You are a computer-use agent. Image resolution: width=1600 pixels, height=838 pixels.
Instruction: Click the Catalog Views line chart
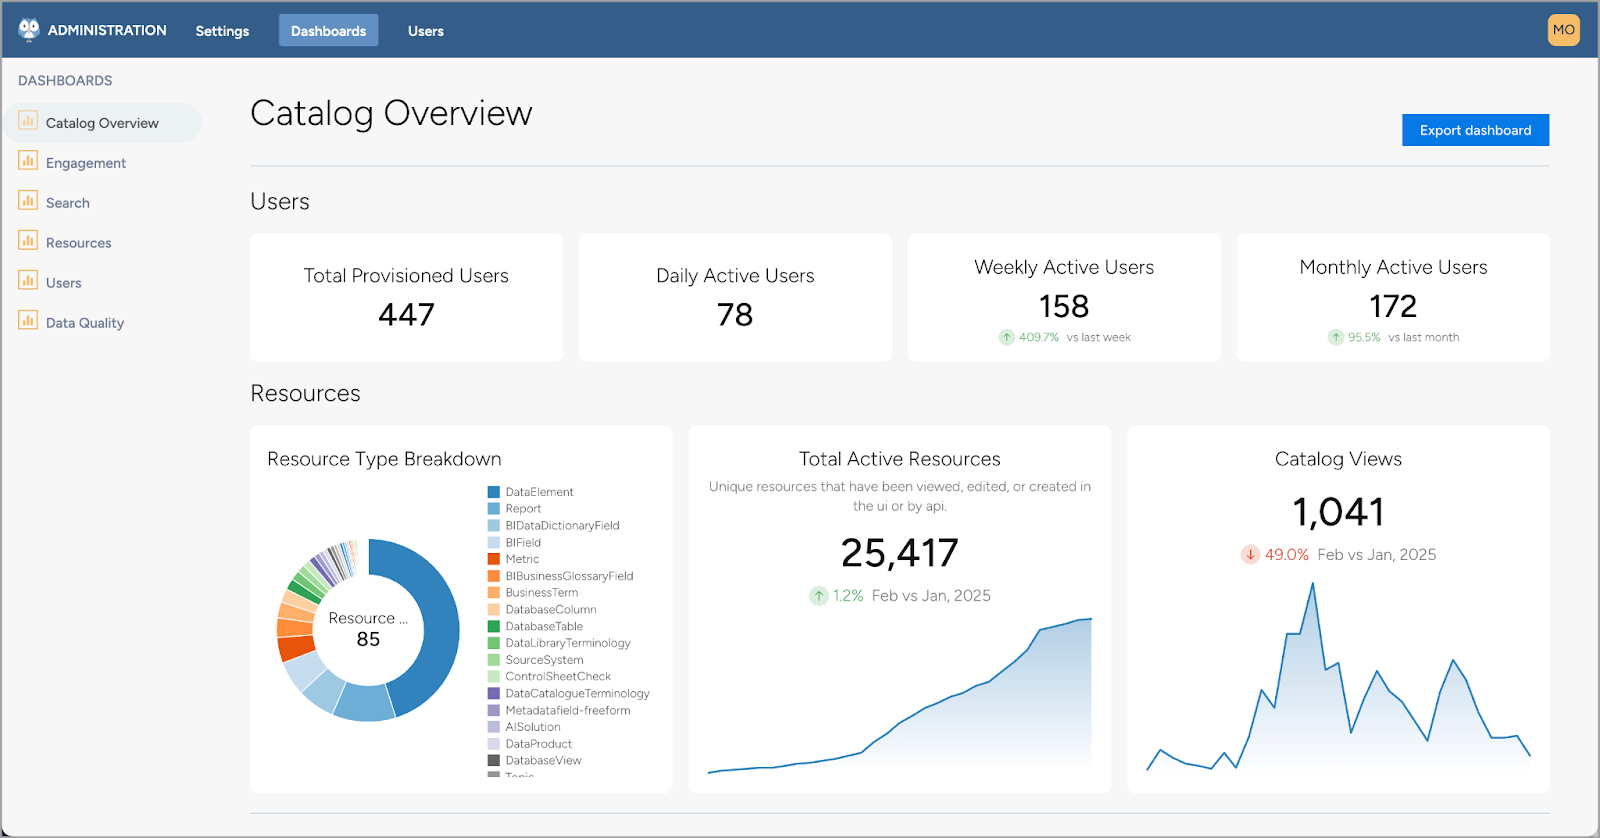coord(1338,677)
